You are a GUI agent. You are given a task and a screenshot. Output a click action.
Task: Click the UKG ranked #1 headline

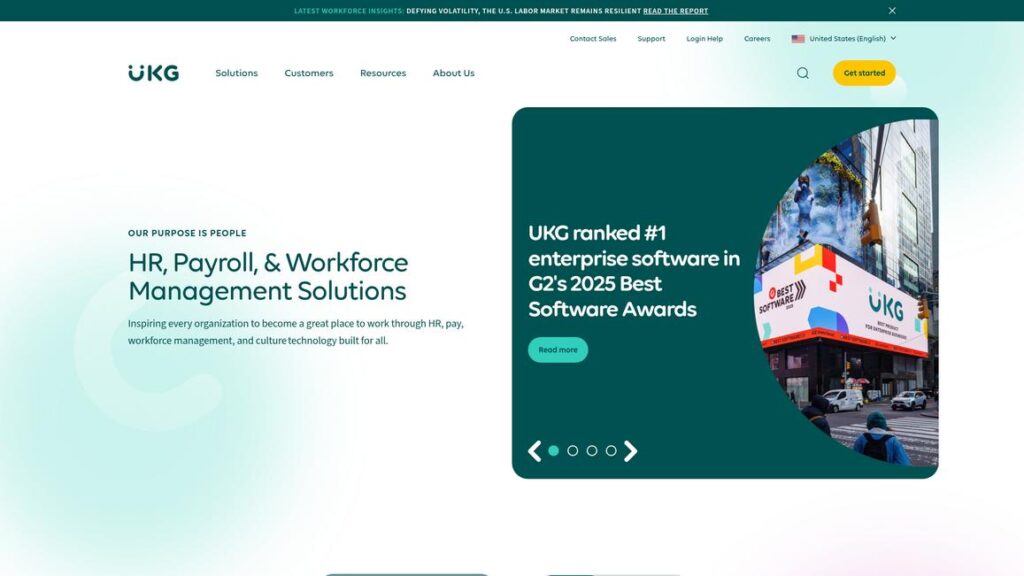point(633,271)
